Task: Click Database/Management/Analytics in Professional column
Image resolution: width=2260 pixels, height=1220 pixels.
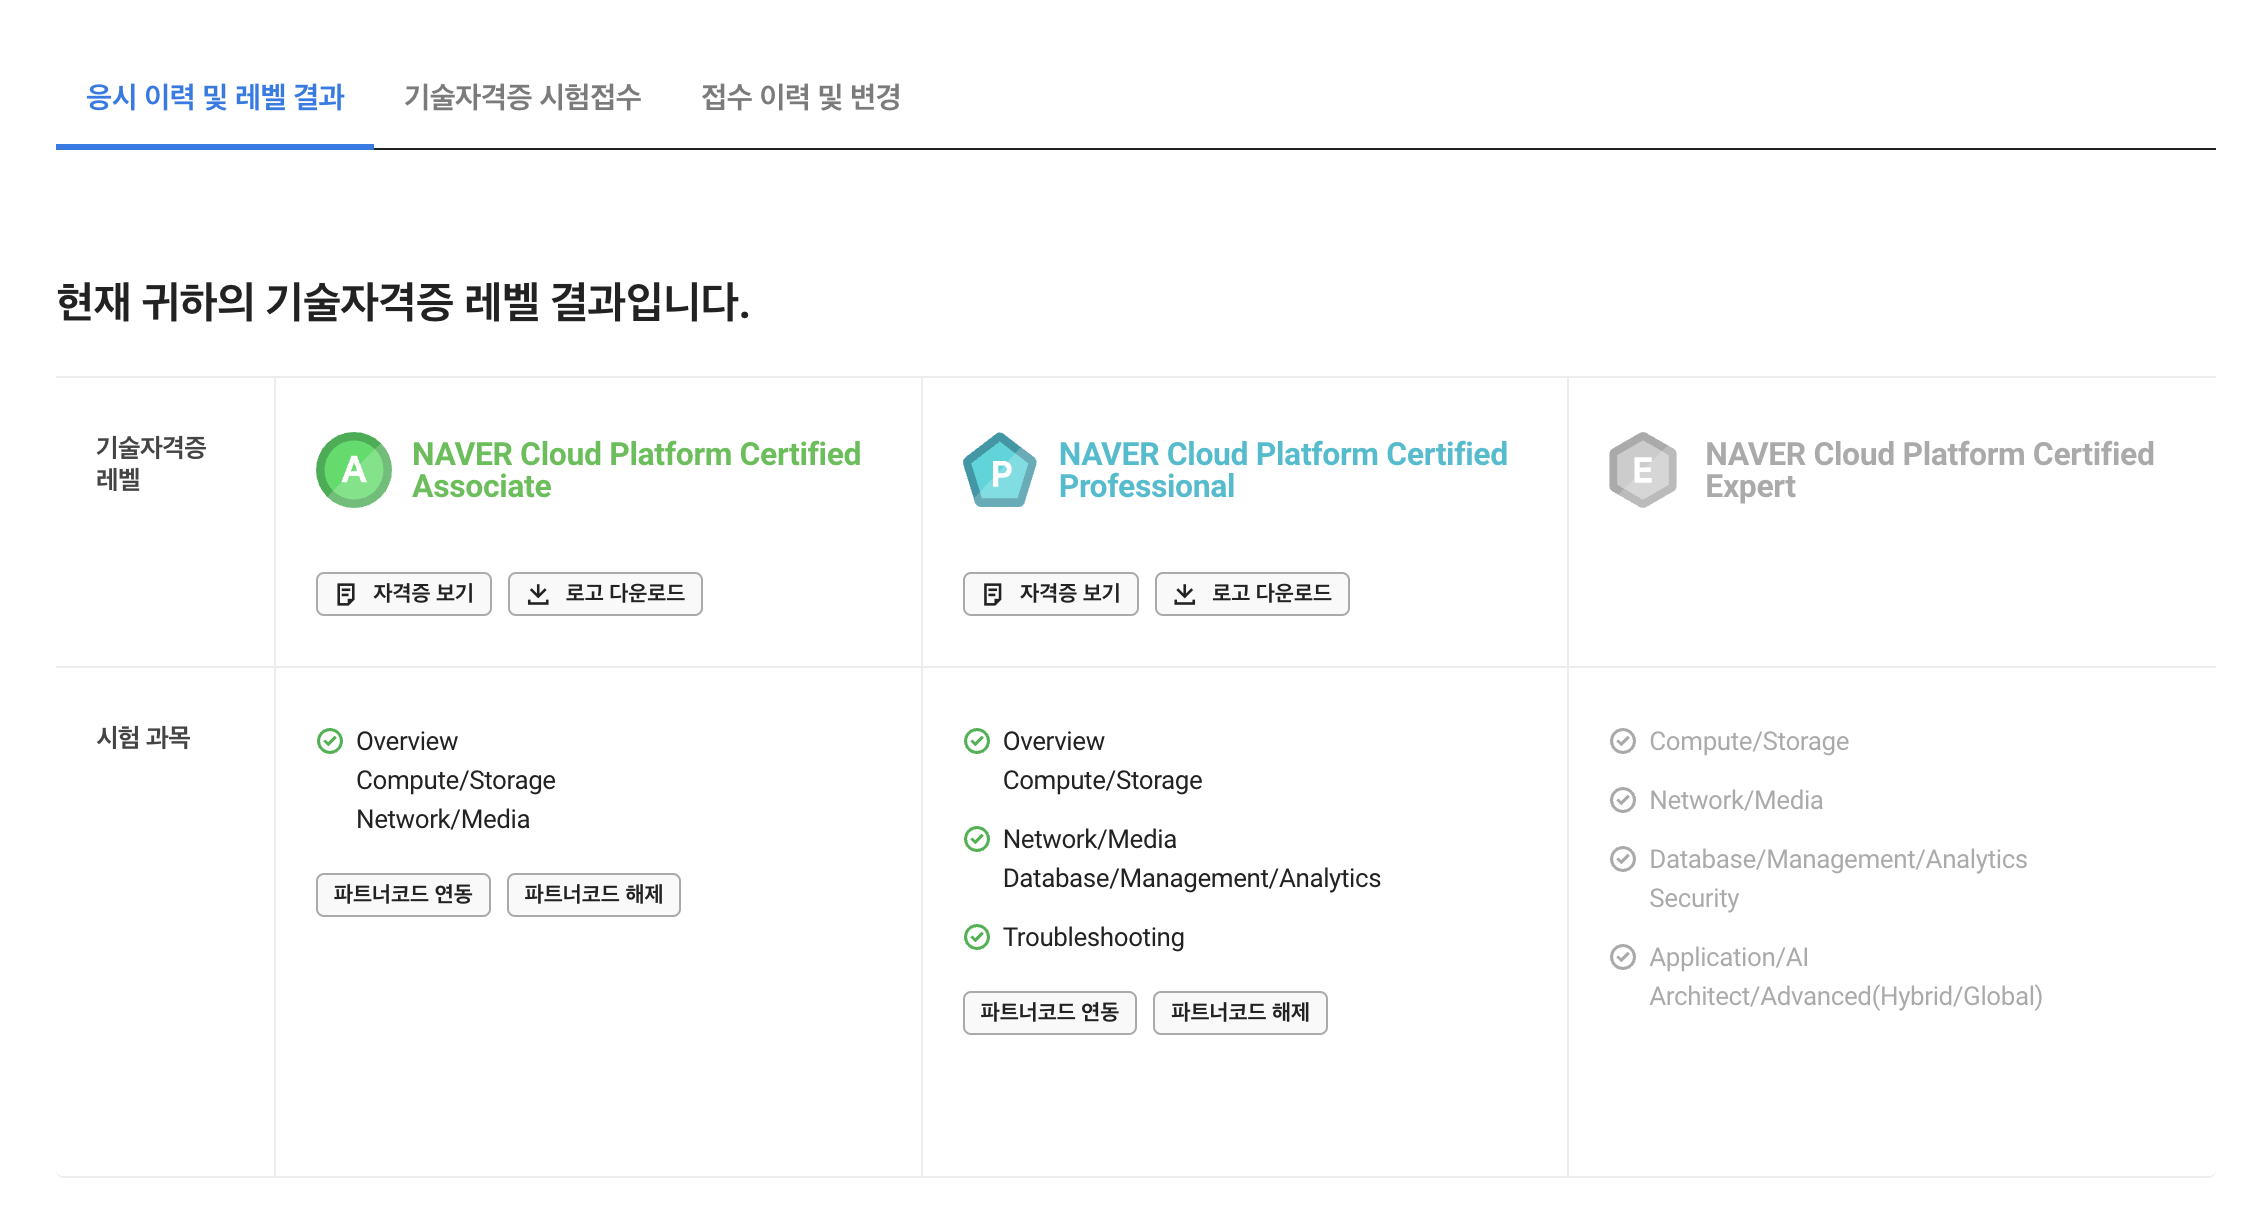Action: click(x=1191, y=878)
